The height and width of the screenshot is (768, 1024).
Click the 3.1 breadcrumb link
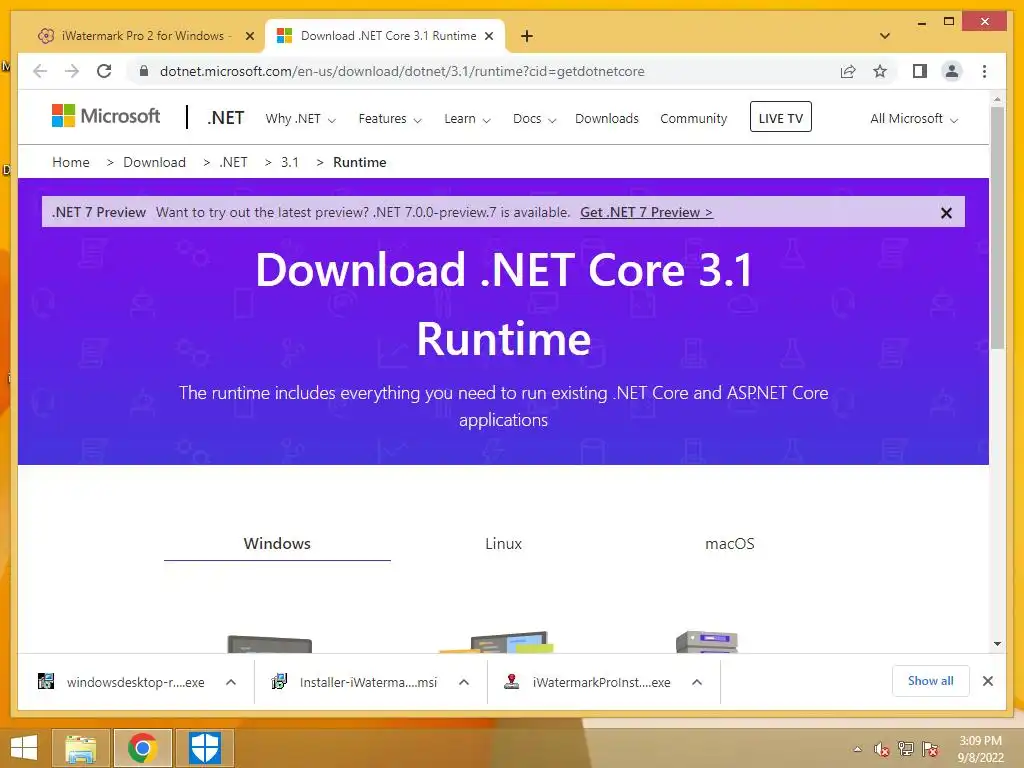(289, 162)
